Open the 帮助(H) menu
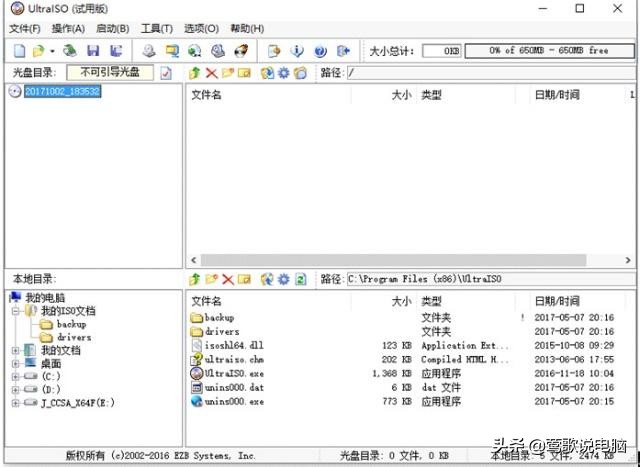640x467 pixels. click(247, 29)
